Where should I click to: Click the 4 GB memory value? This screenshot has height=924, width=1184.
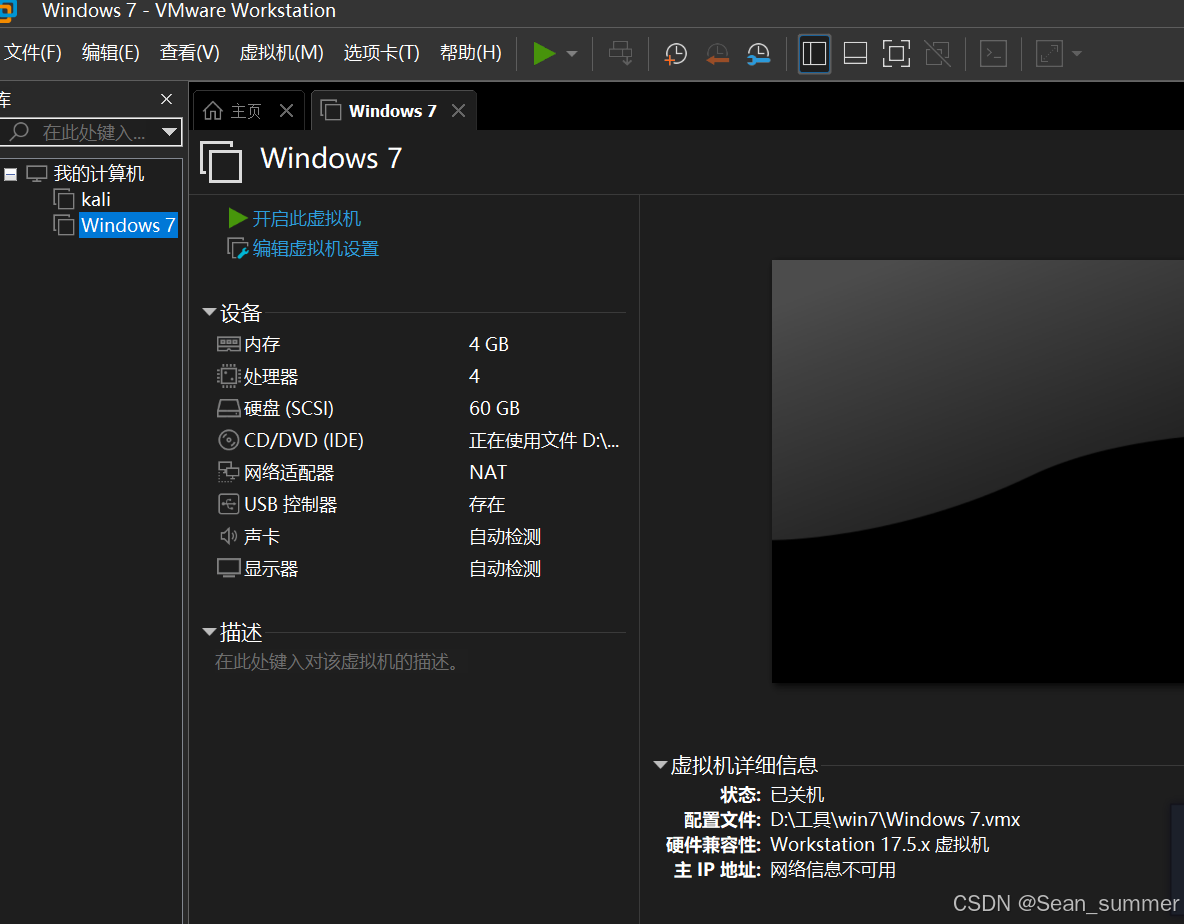(x=489, y=344)
